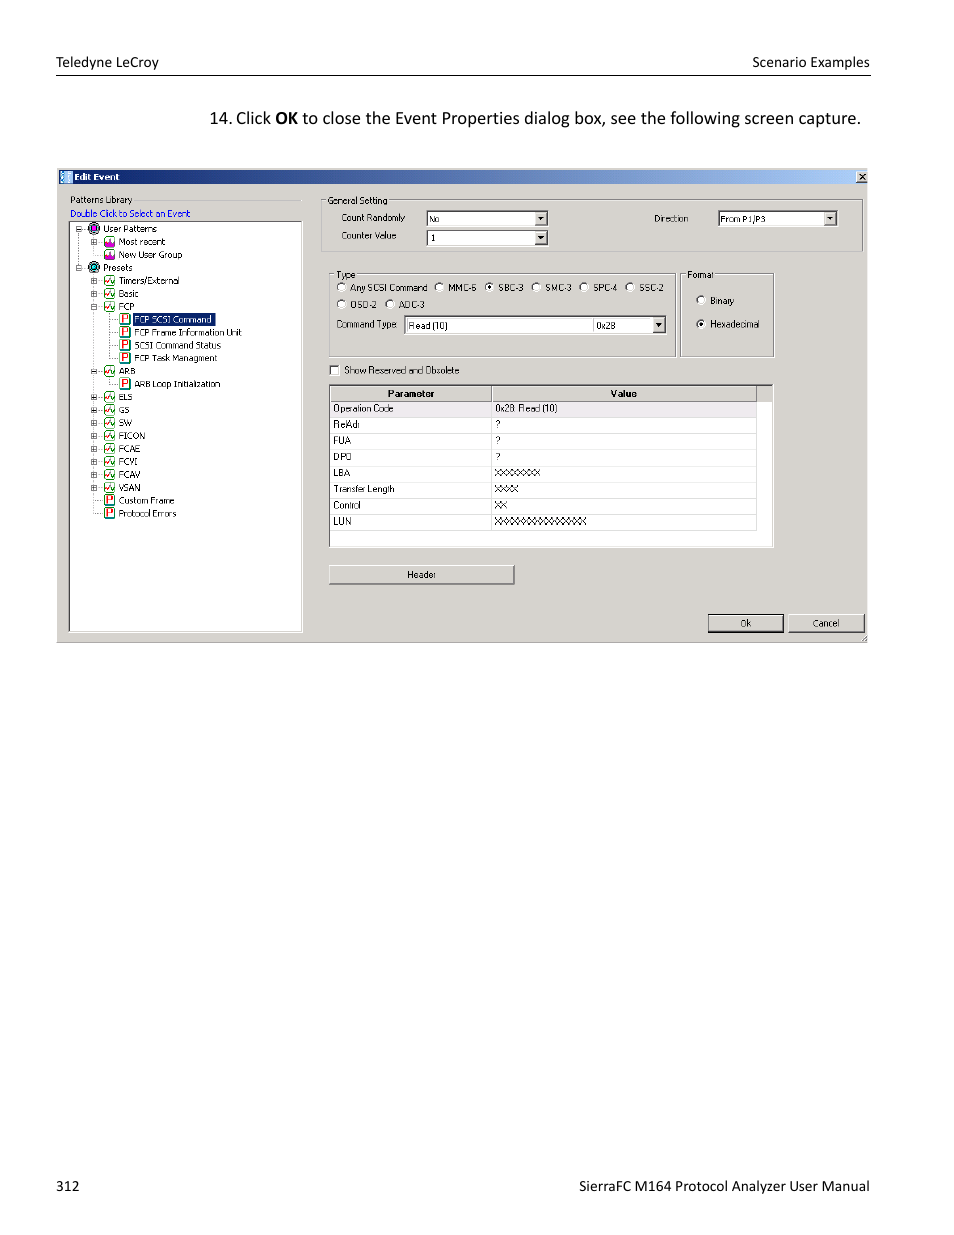Select the SPC-4 type radio button

tap(584, 287)
